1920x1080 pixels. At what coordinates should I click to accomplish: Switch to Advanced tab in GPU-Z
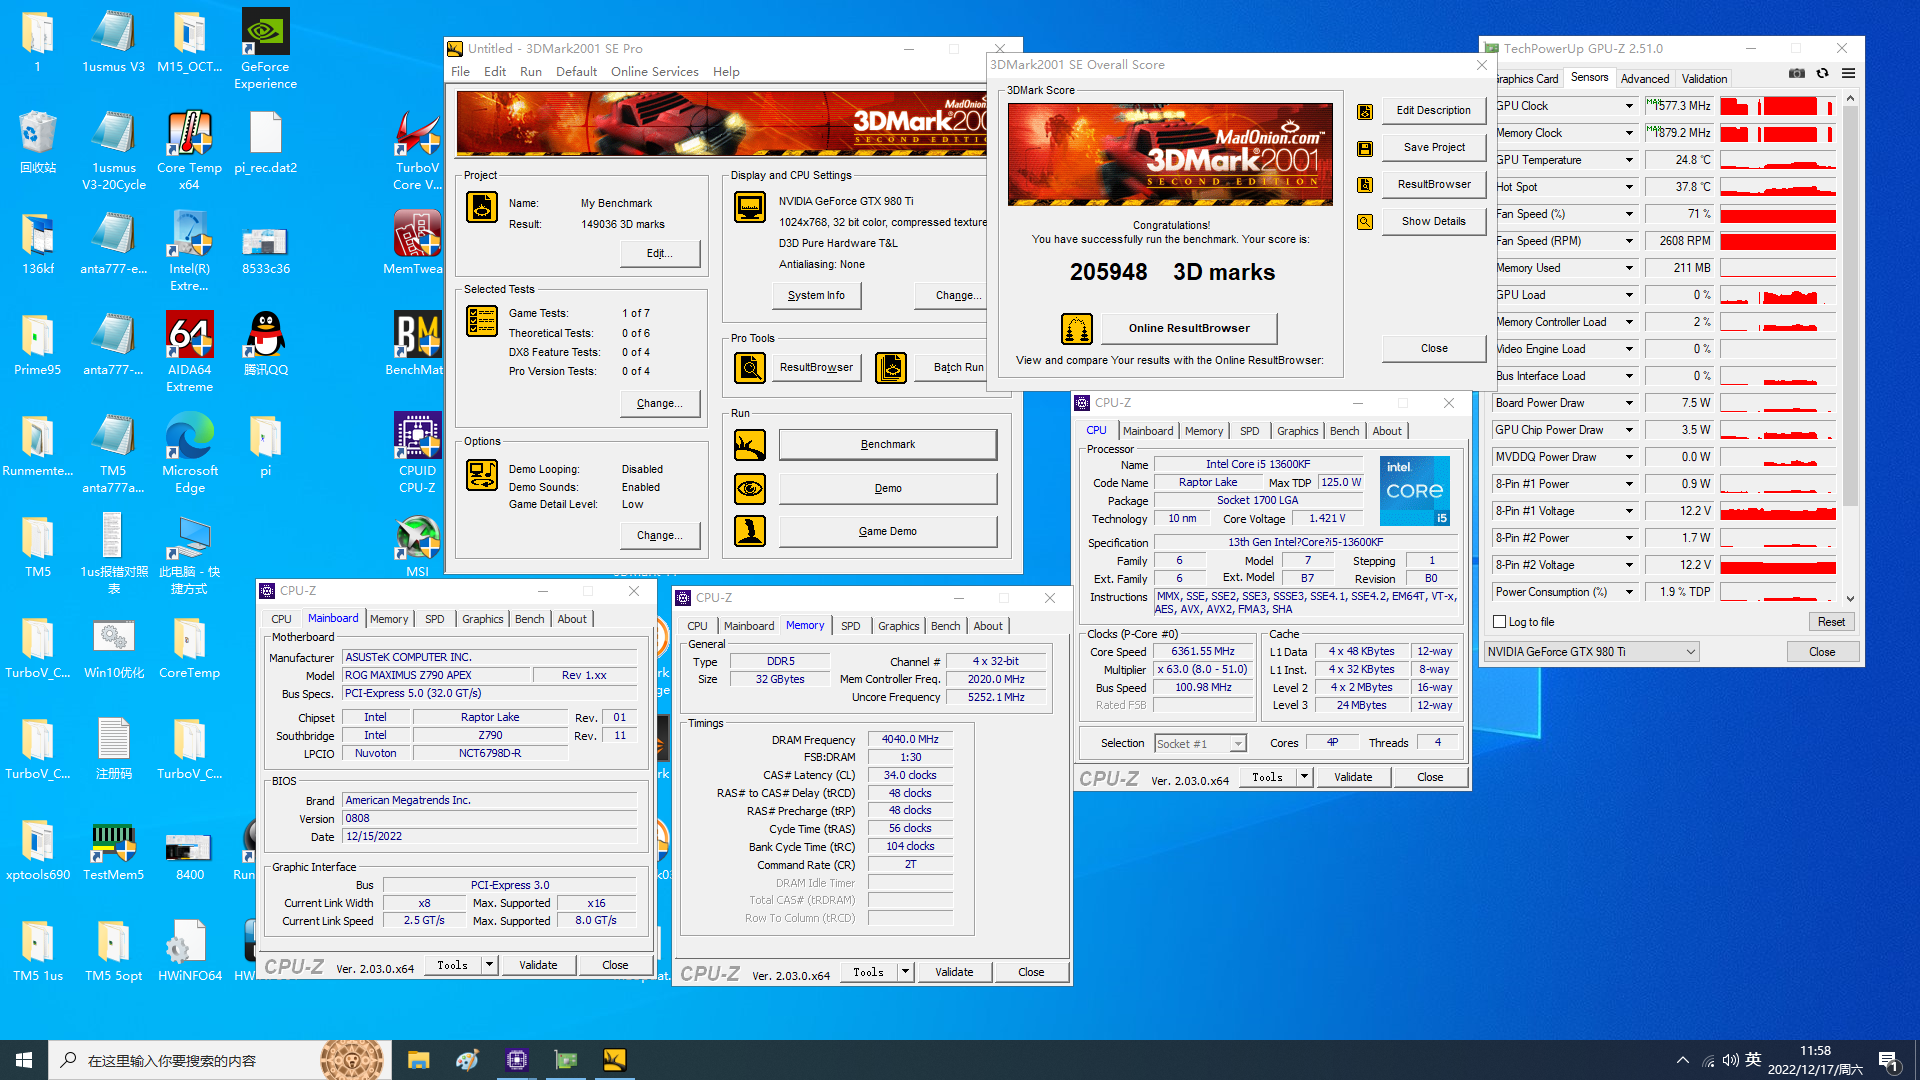tap(1645, 79)
